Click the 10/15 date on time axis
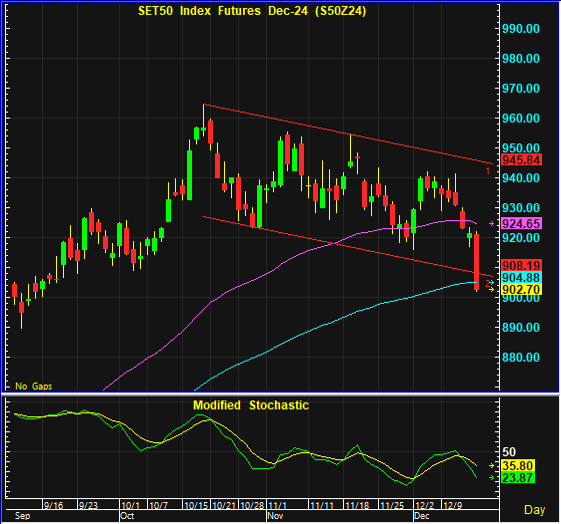Screen dimensions: 561x524 196,505
